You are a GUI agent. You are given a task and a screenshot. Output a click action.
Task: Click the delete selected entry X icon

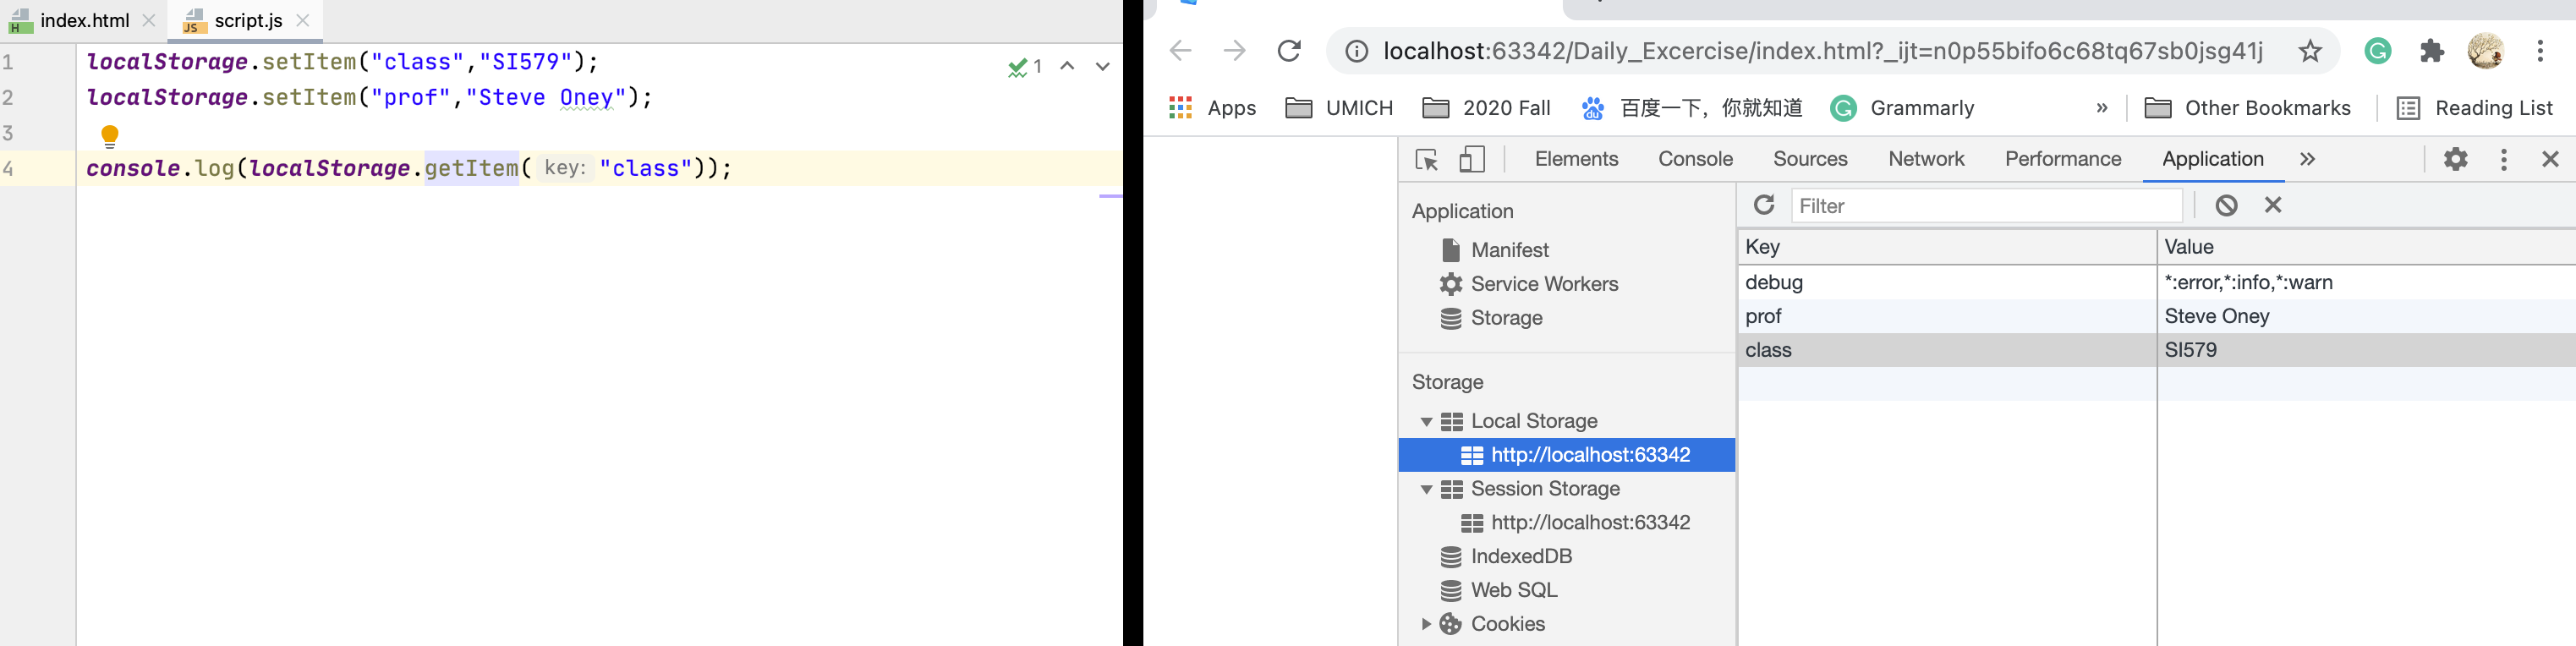tap(2273, 205)
